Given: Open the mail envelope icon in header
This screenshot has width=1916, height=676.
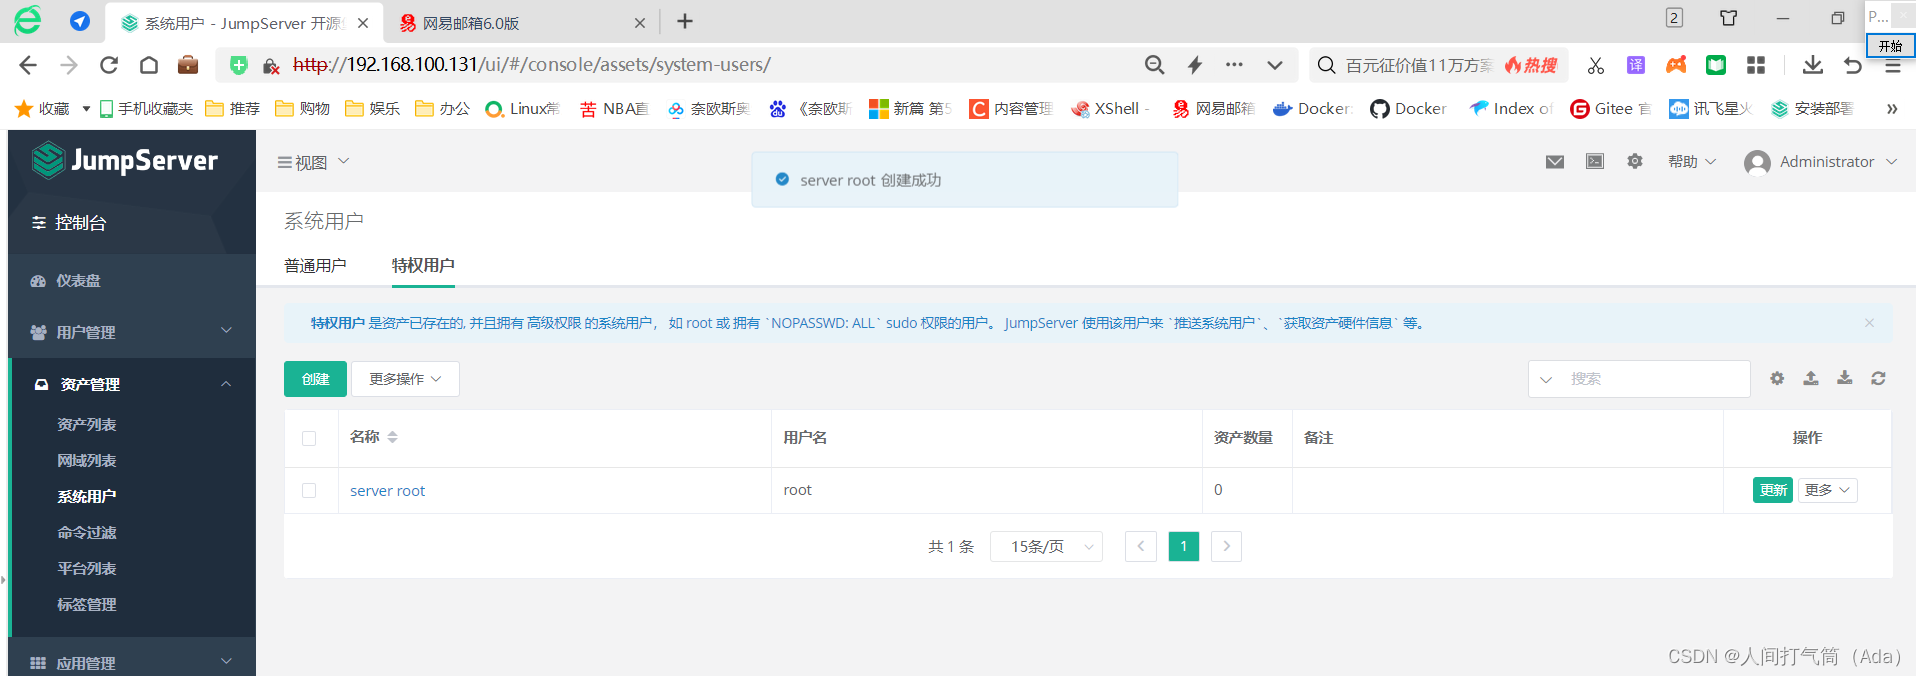Looking at the screenshot, I should click(1555, 162).
